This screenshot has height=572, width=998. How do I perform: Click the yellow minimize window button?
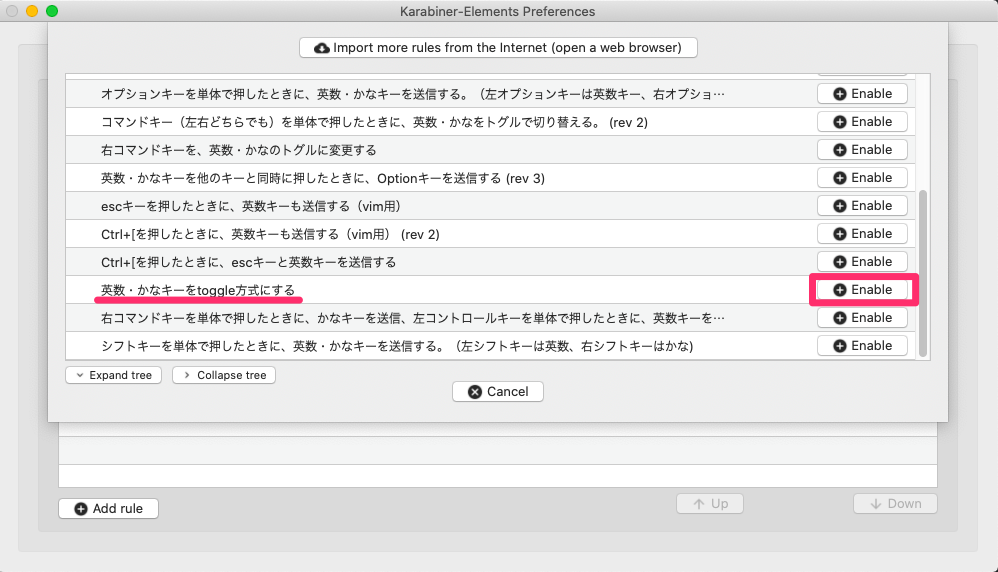[x=32, y=11]
